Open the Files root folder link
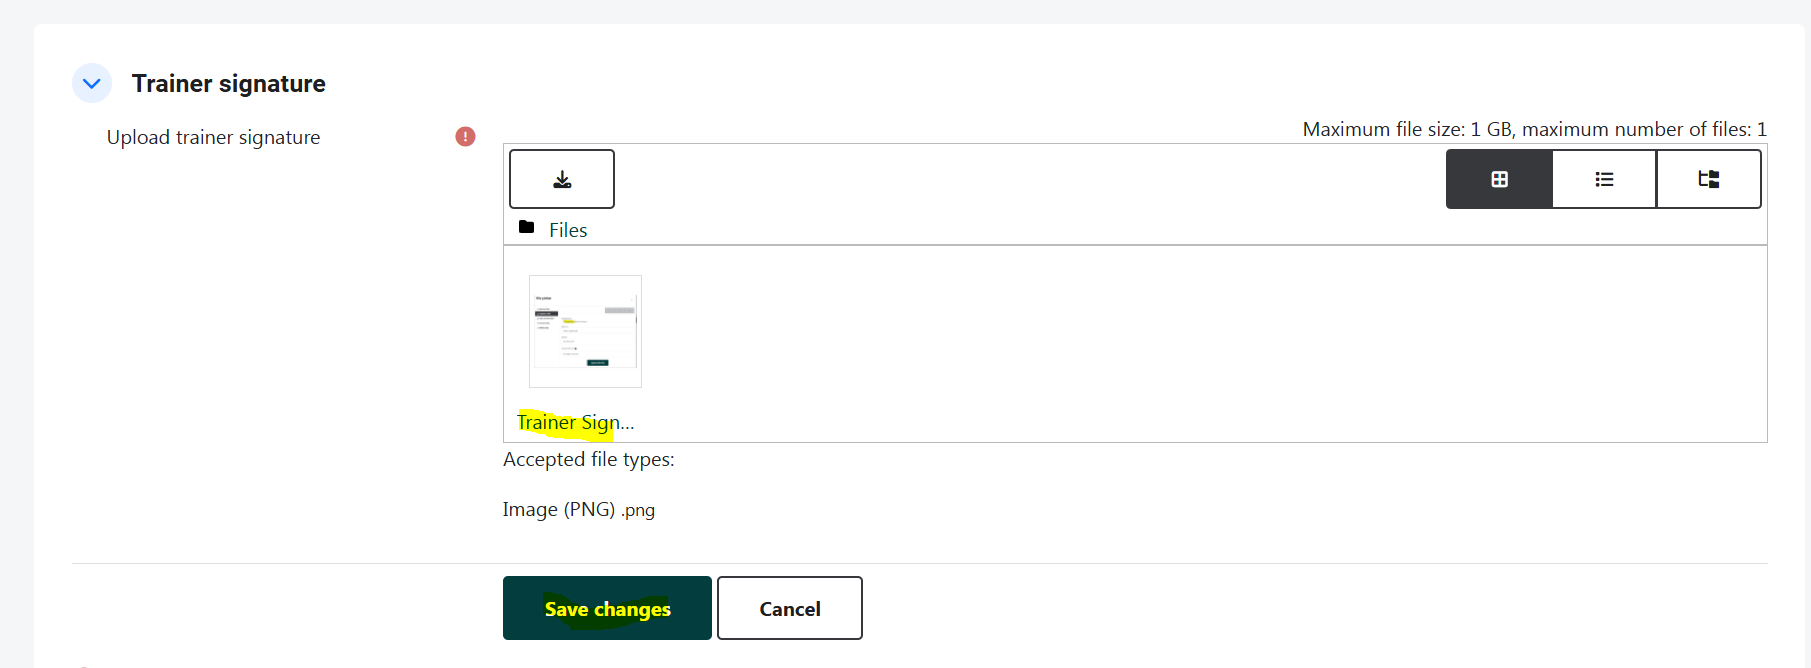The height and width of the screenshot is (668, 1811). tap(568, 230)
